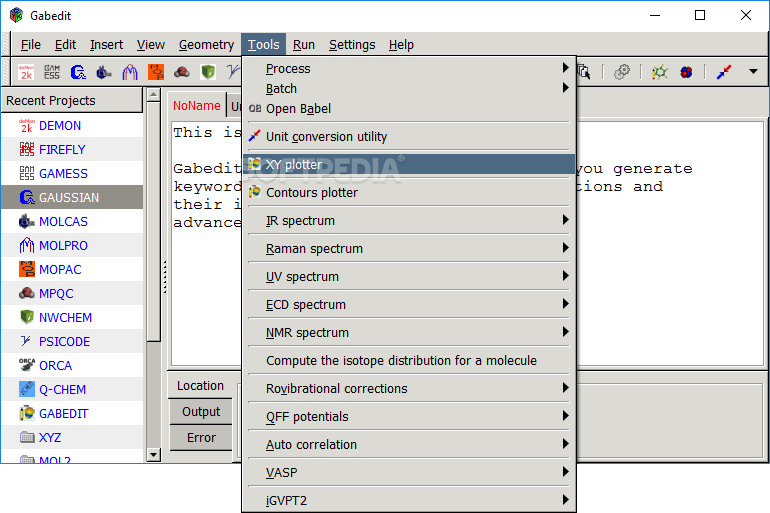This screenshot has width=770, height=513.
Task: Open the molecule geometry viewer icon
Action: coord(660,72)
